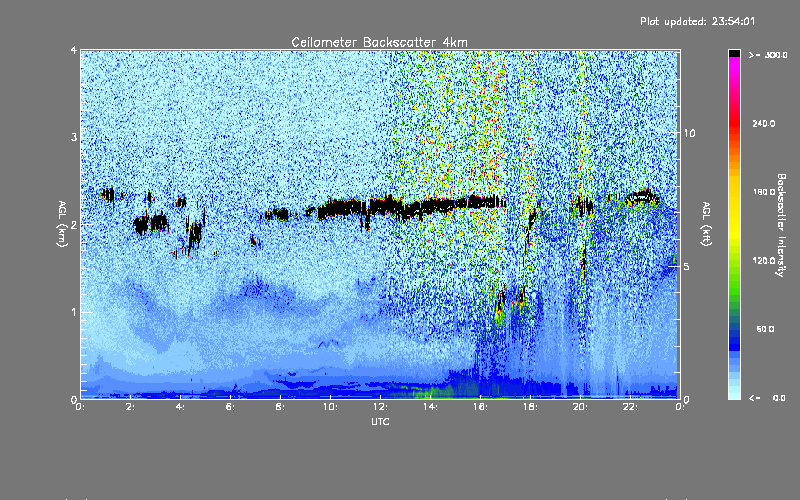Select the "<= 0.0" colorbar value

pos(767,398)
